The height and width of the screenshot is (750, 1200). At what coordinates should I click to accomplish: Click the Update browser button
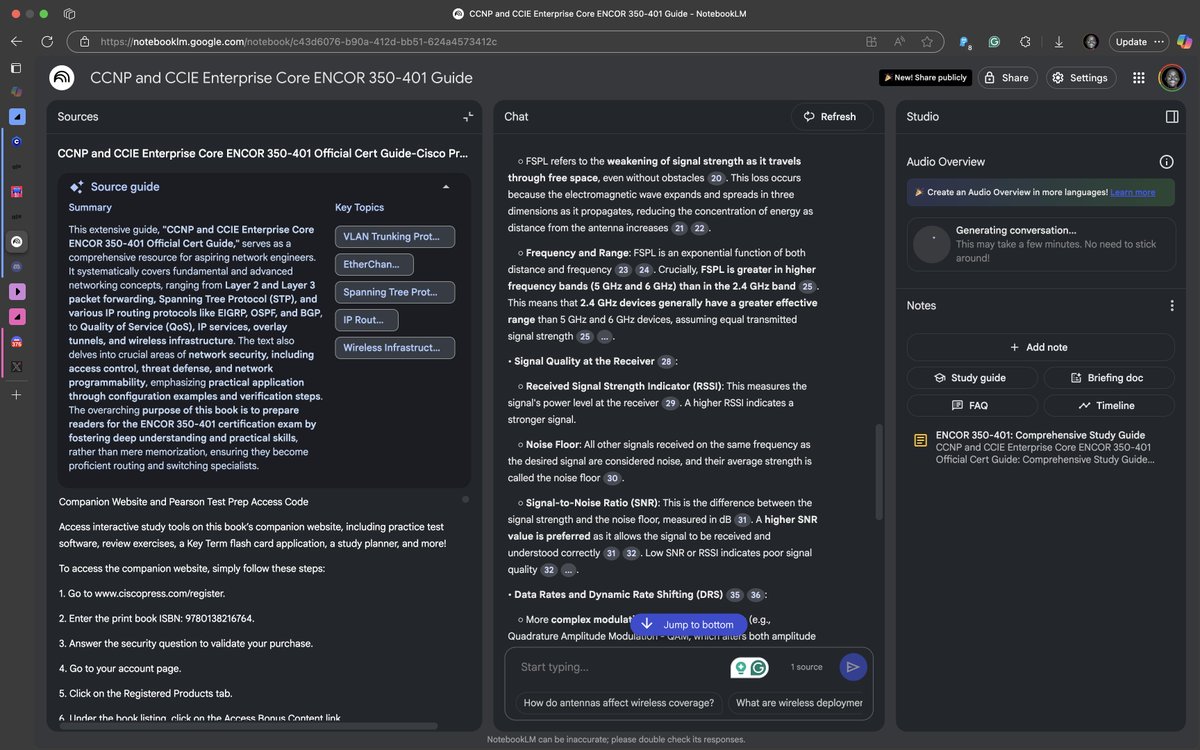click(x=1138, y=42)
